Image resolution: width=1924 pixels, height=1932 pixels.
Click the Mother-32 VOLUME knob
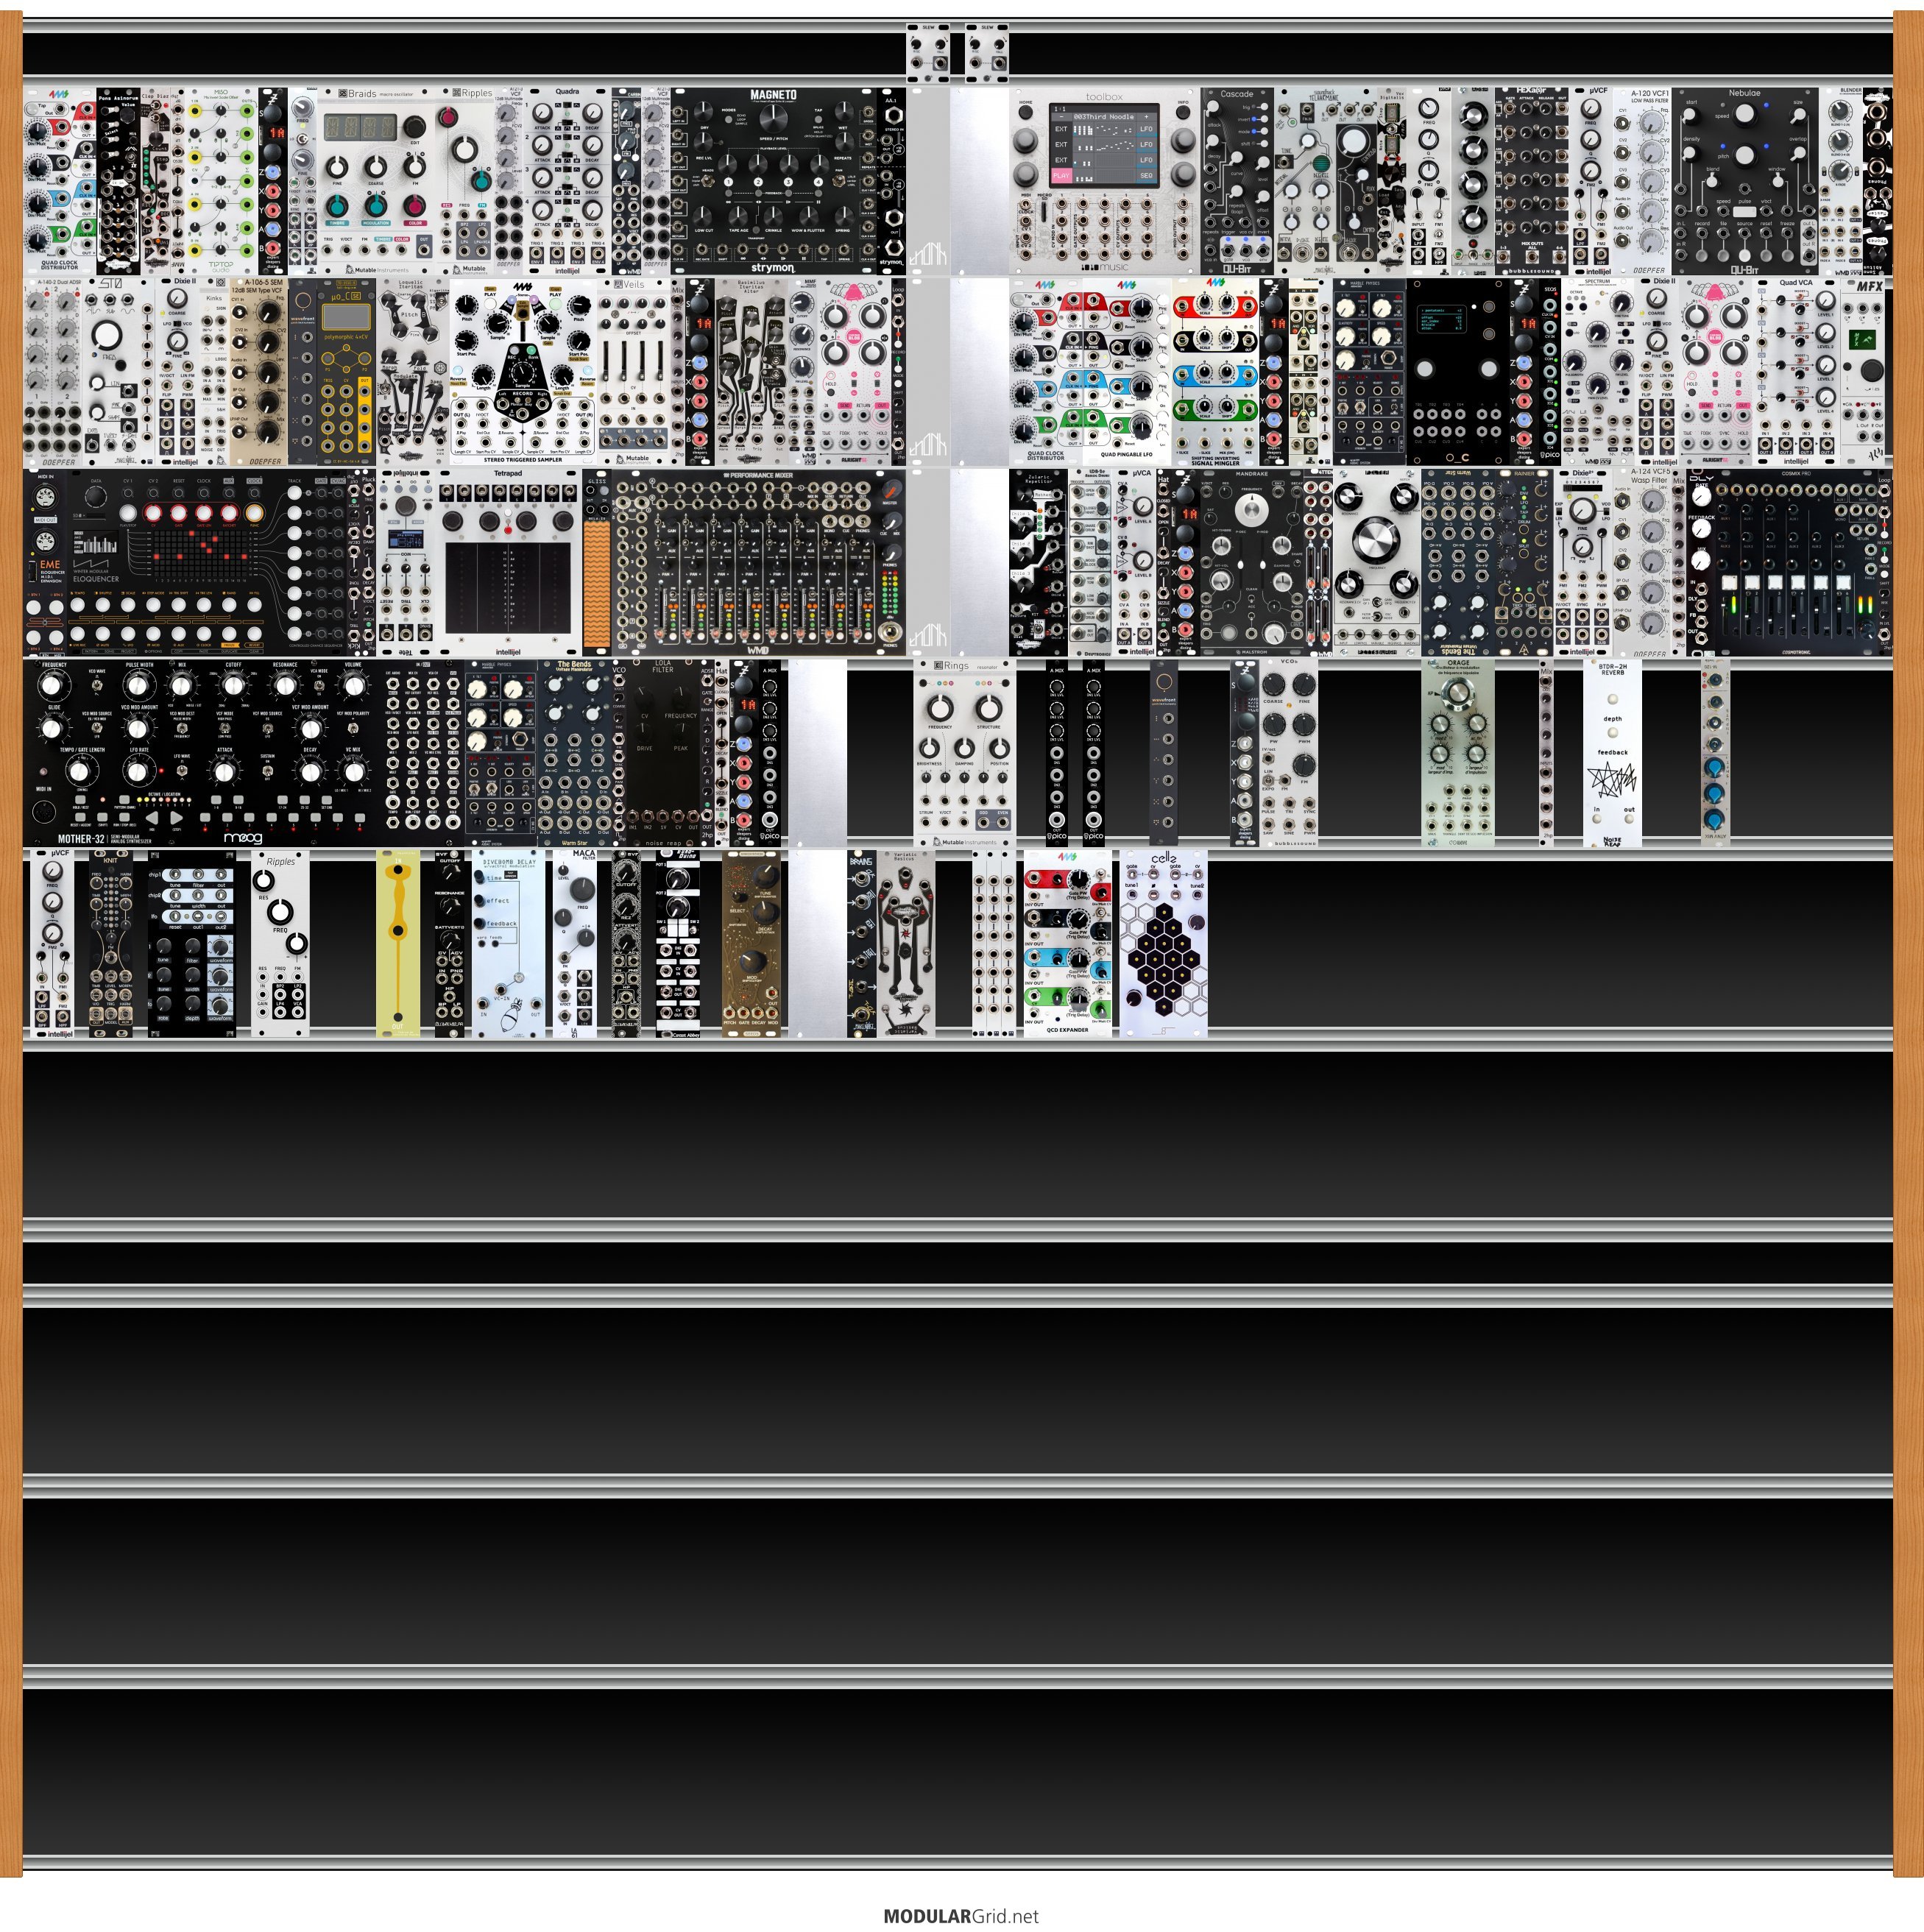tap(353, 685)
